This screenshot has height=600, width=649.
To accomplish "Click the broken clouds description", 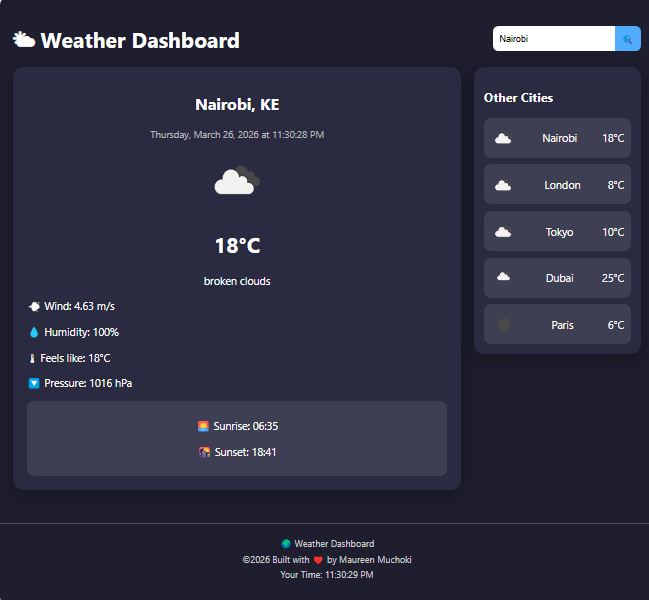I will (237, 281).
